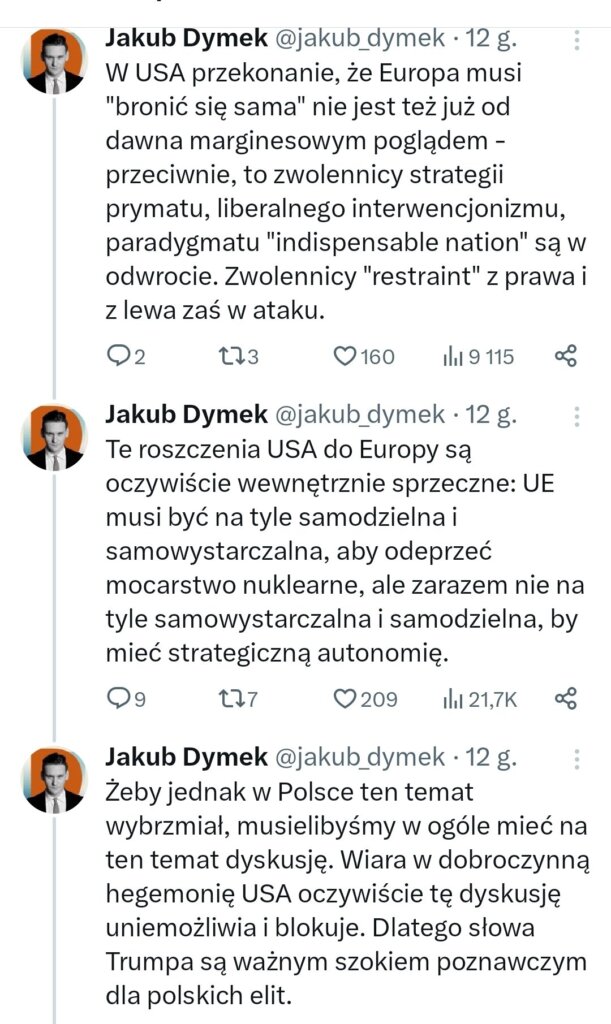The image size is (611, 1024).
Task: Open more options menu on first tweet
Action: pyautogui.click(x=577, y=39)
